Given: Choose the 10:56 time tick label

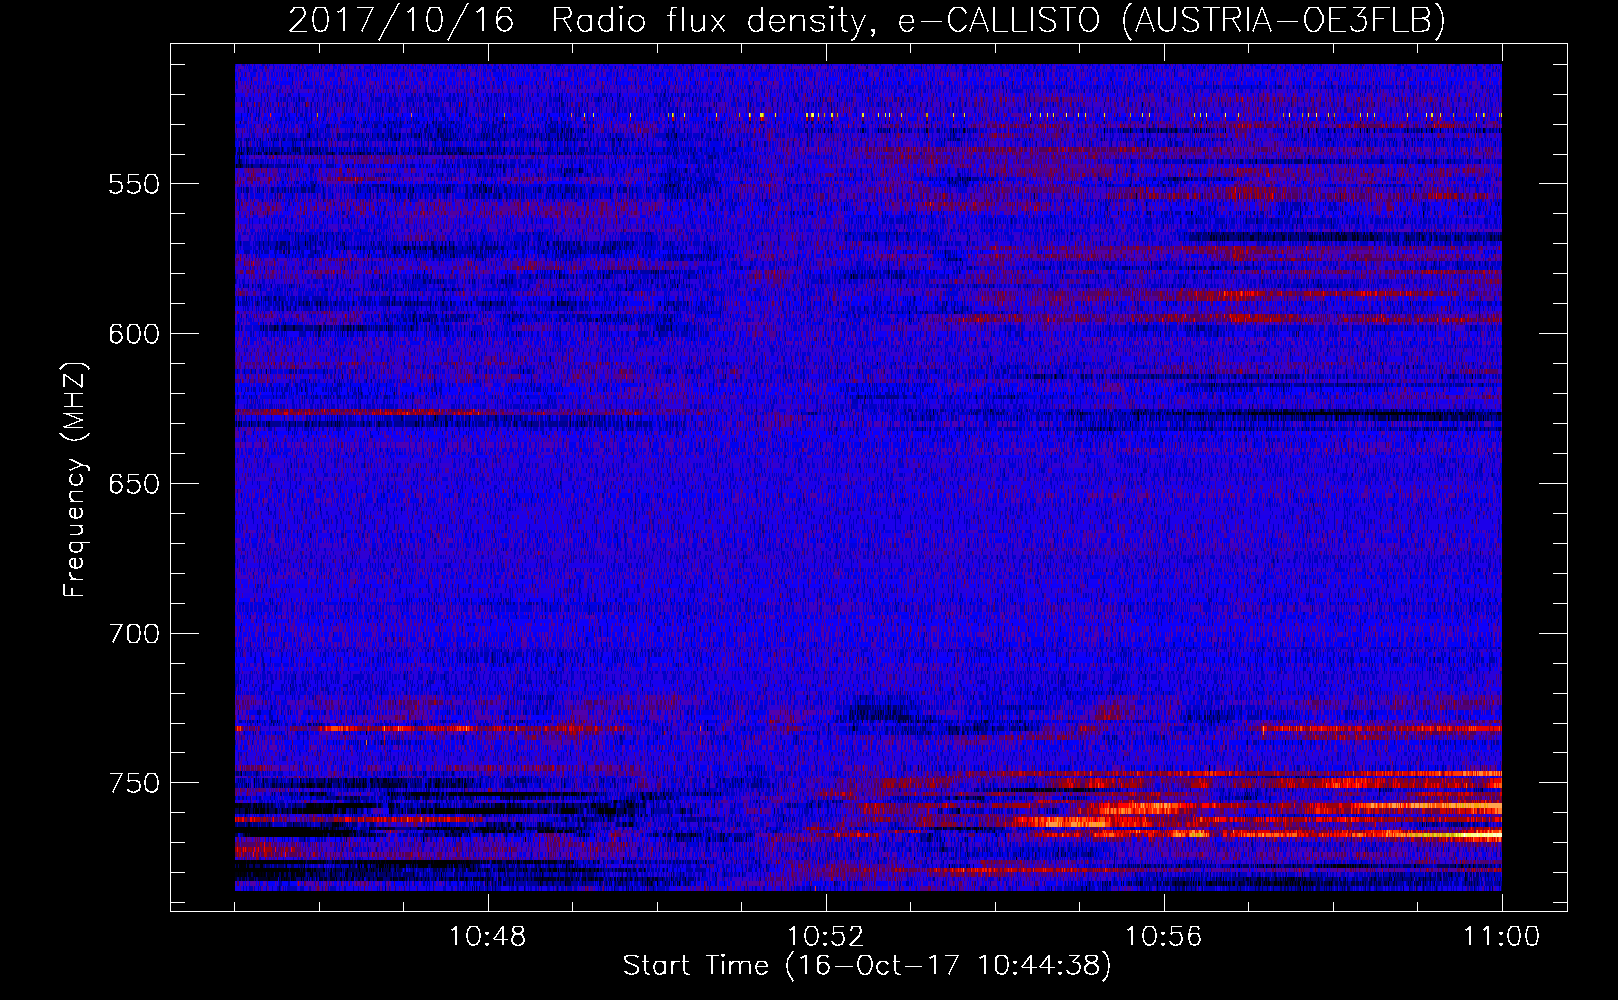Looking at the screenshot, I should tap(1164, 937).
